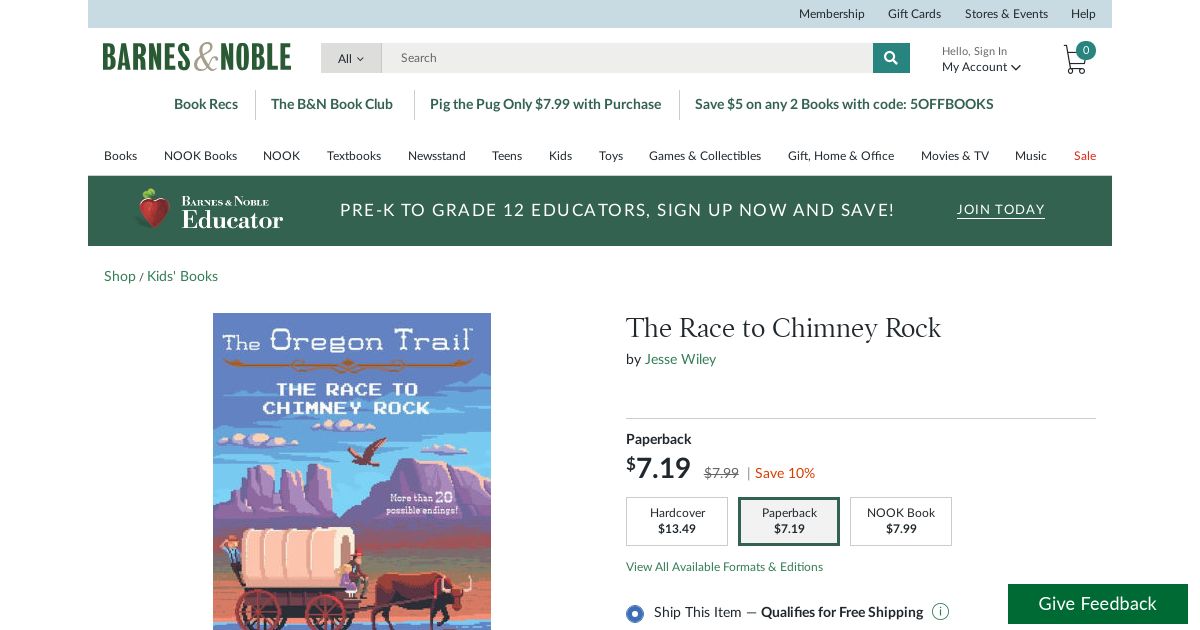Expand the My Account dropdown
Viewport: 1200px width, 630px height.
pyautogui.click(x=981, y=67)
